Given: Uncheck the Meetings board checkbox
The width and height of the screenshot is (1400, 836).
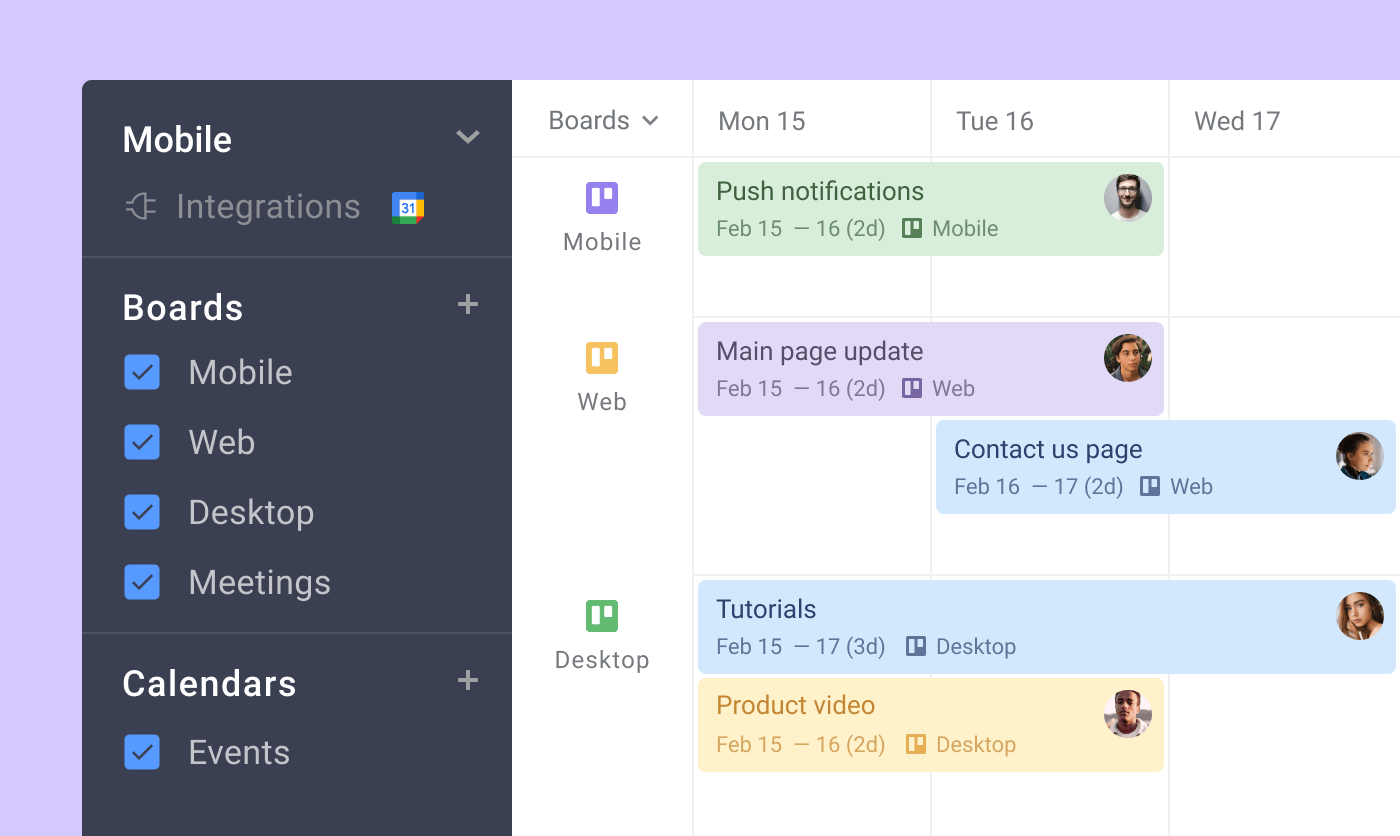Looking at the screenshot, I should click(x=142, y=582).
